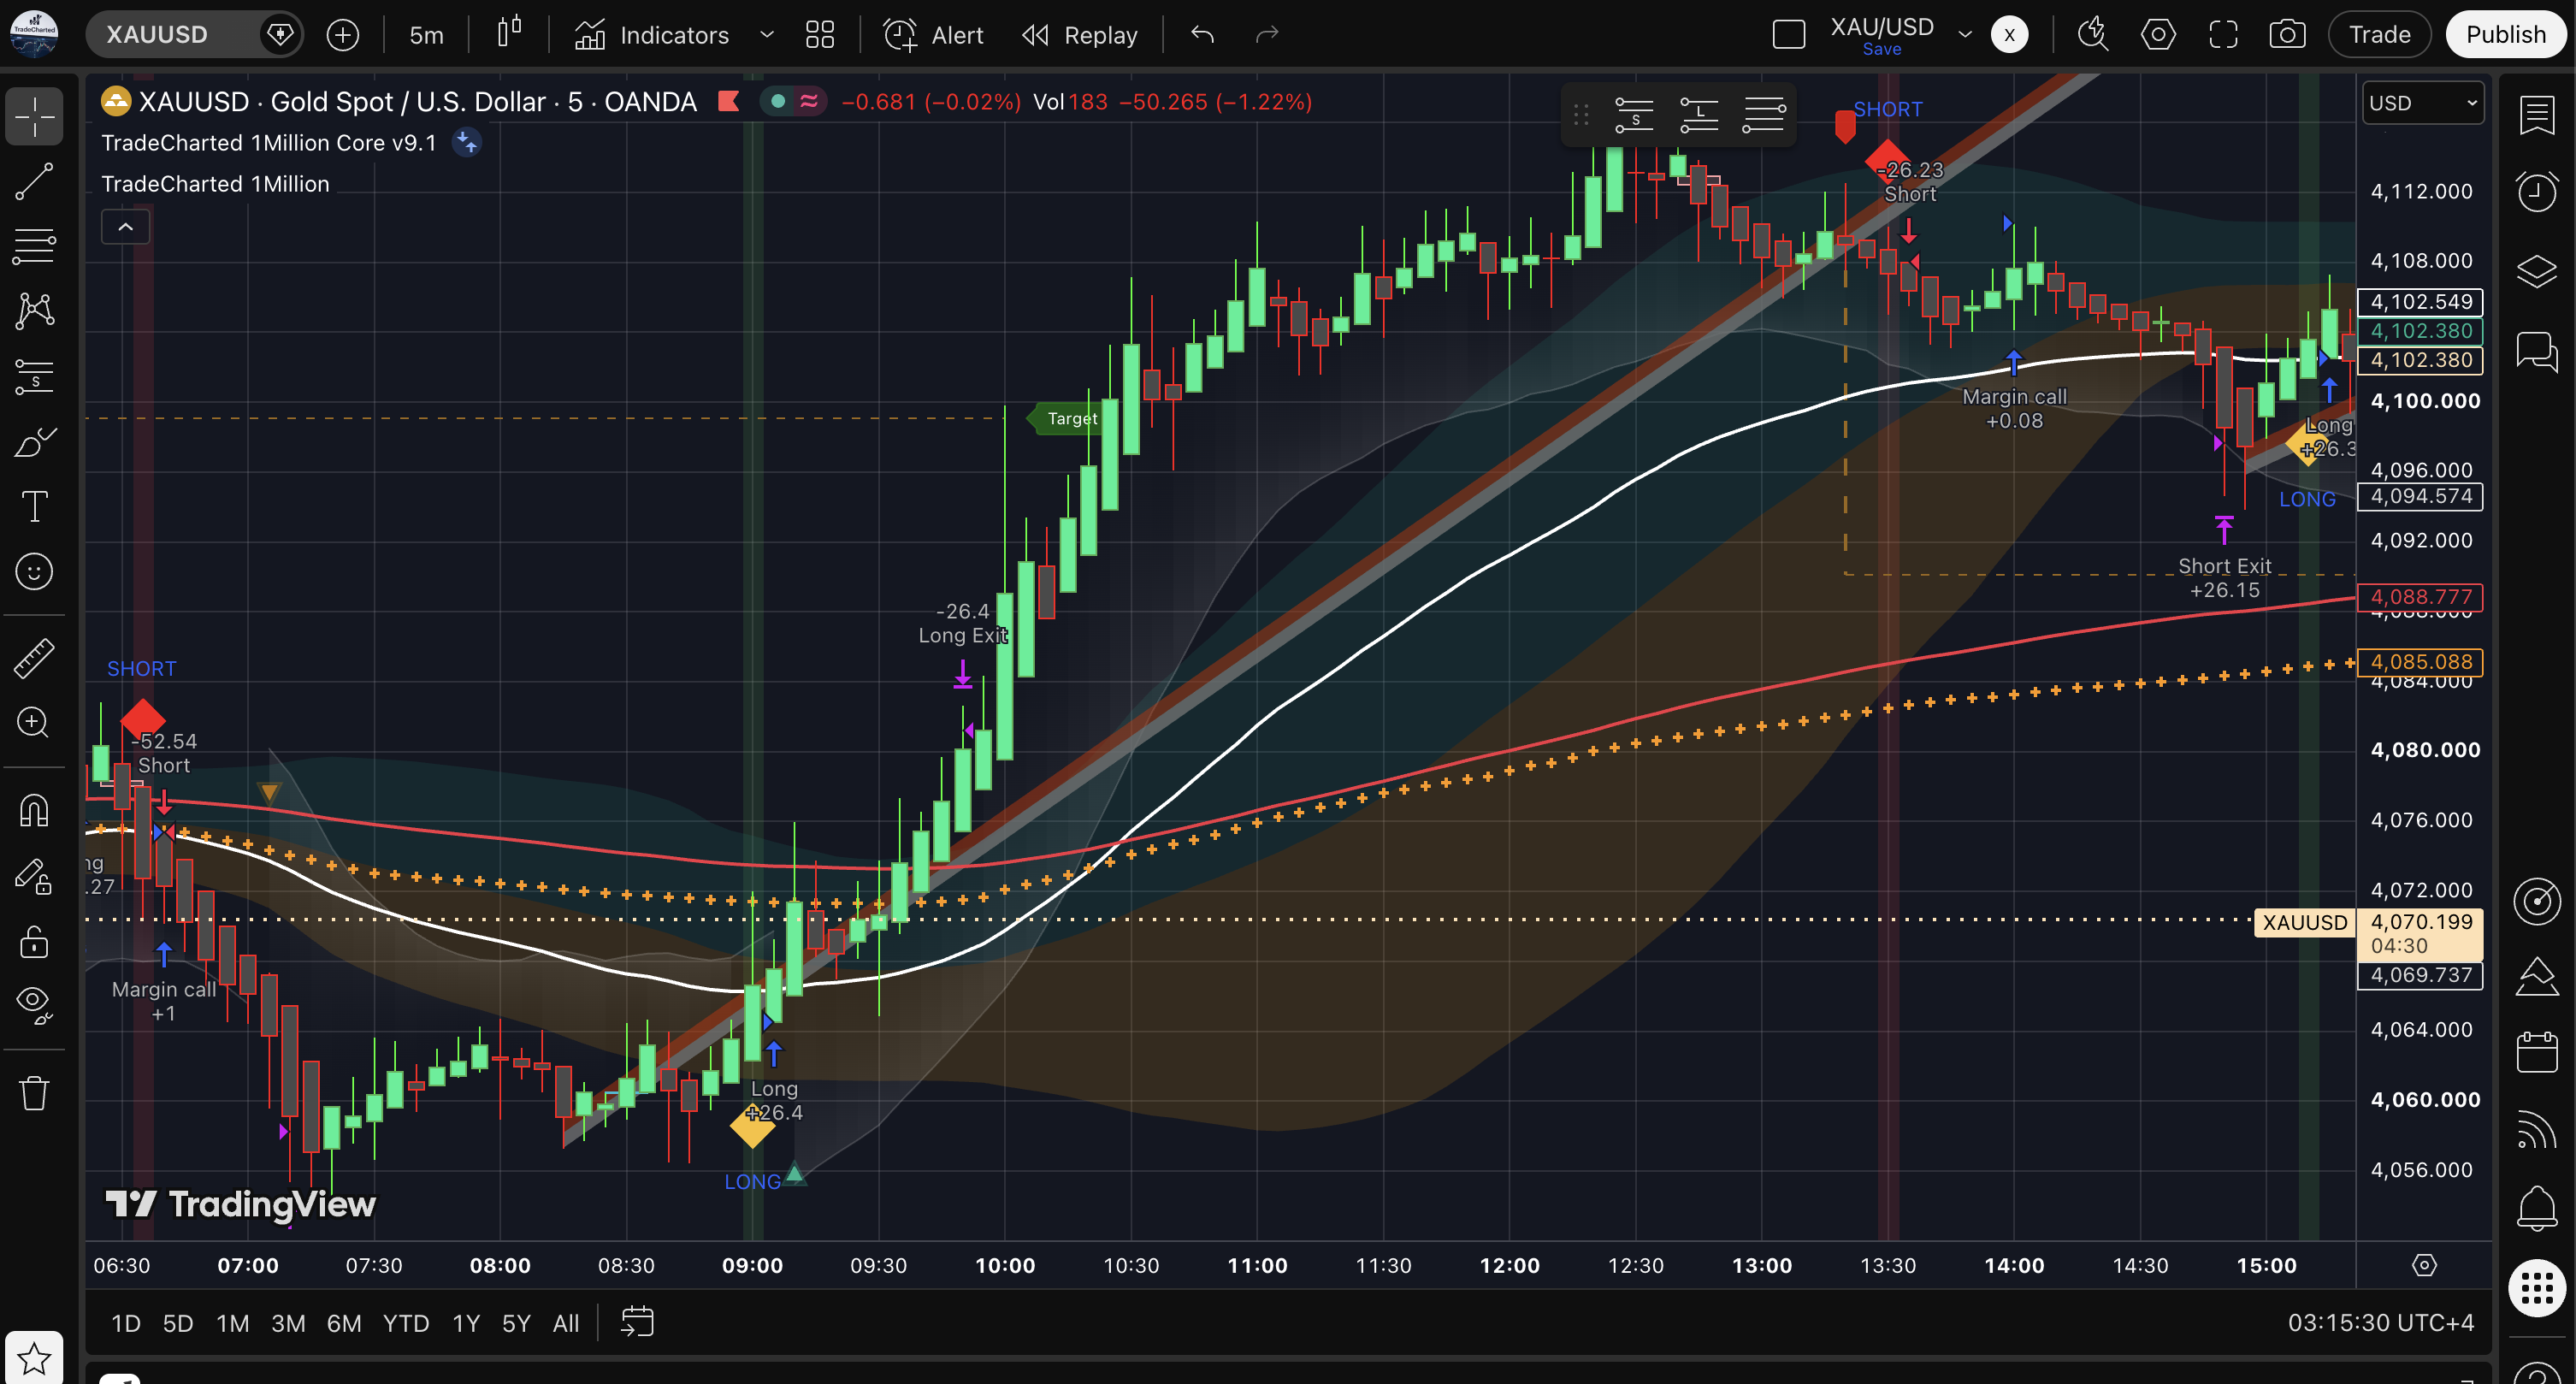Screen dimensions: 2576x1384
Task: Open the Indicators dialog
Action: [x=652, y=35]
